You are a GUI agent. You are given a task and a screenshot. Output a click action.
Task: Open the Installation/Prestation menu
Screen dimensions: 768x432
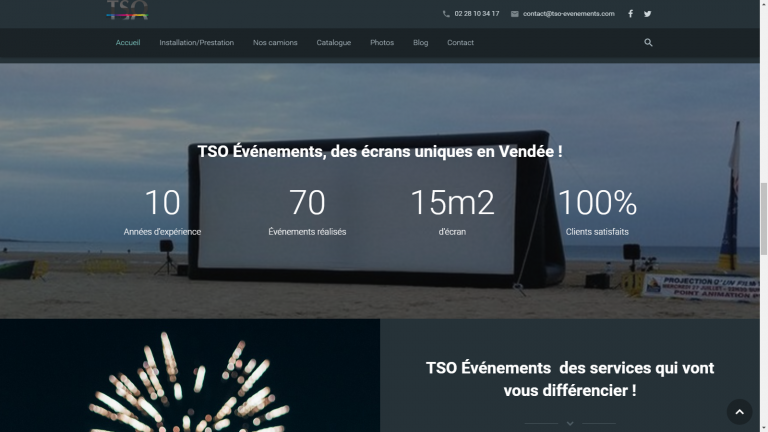196,43
